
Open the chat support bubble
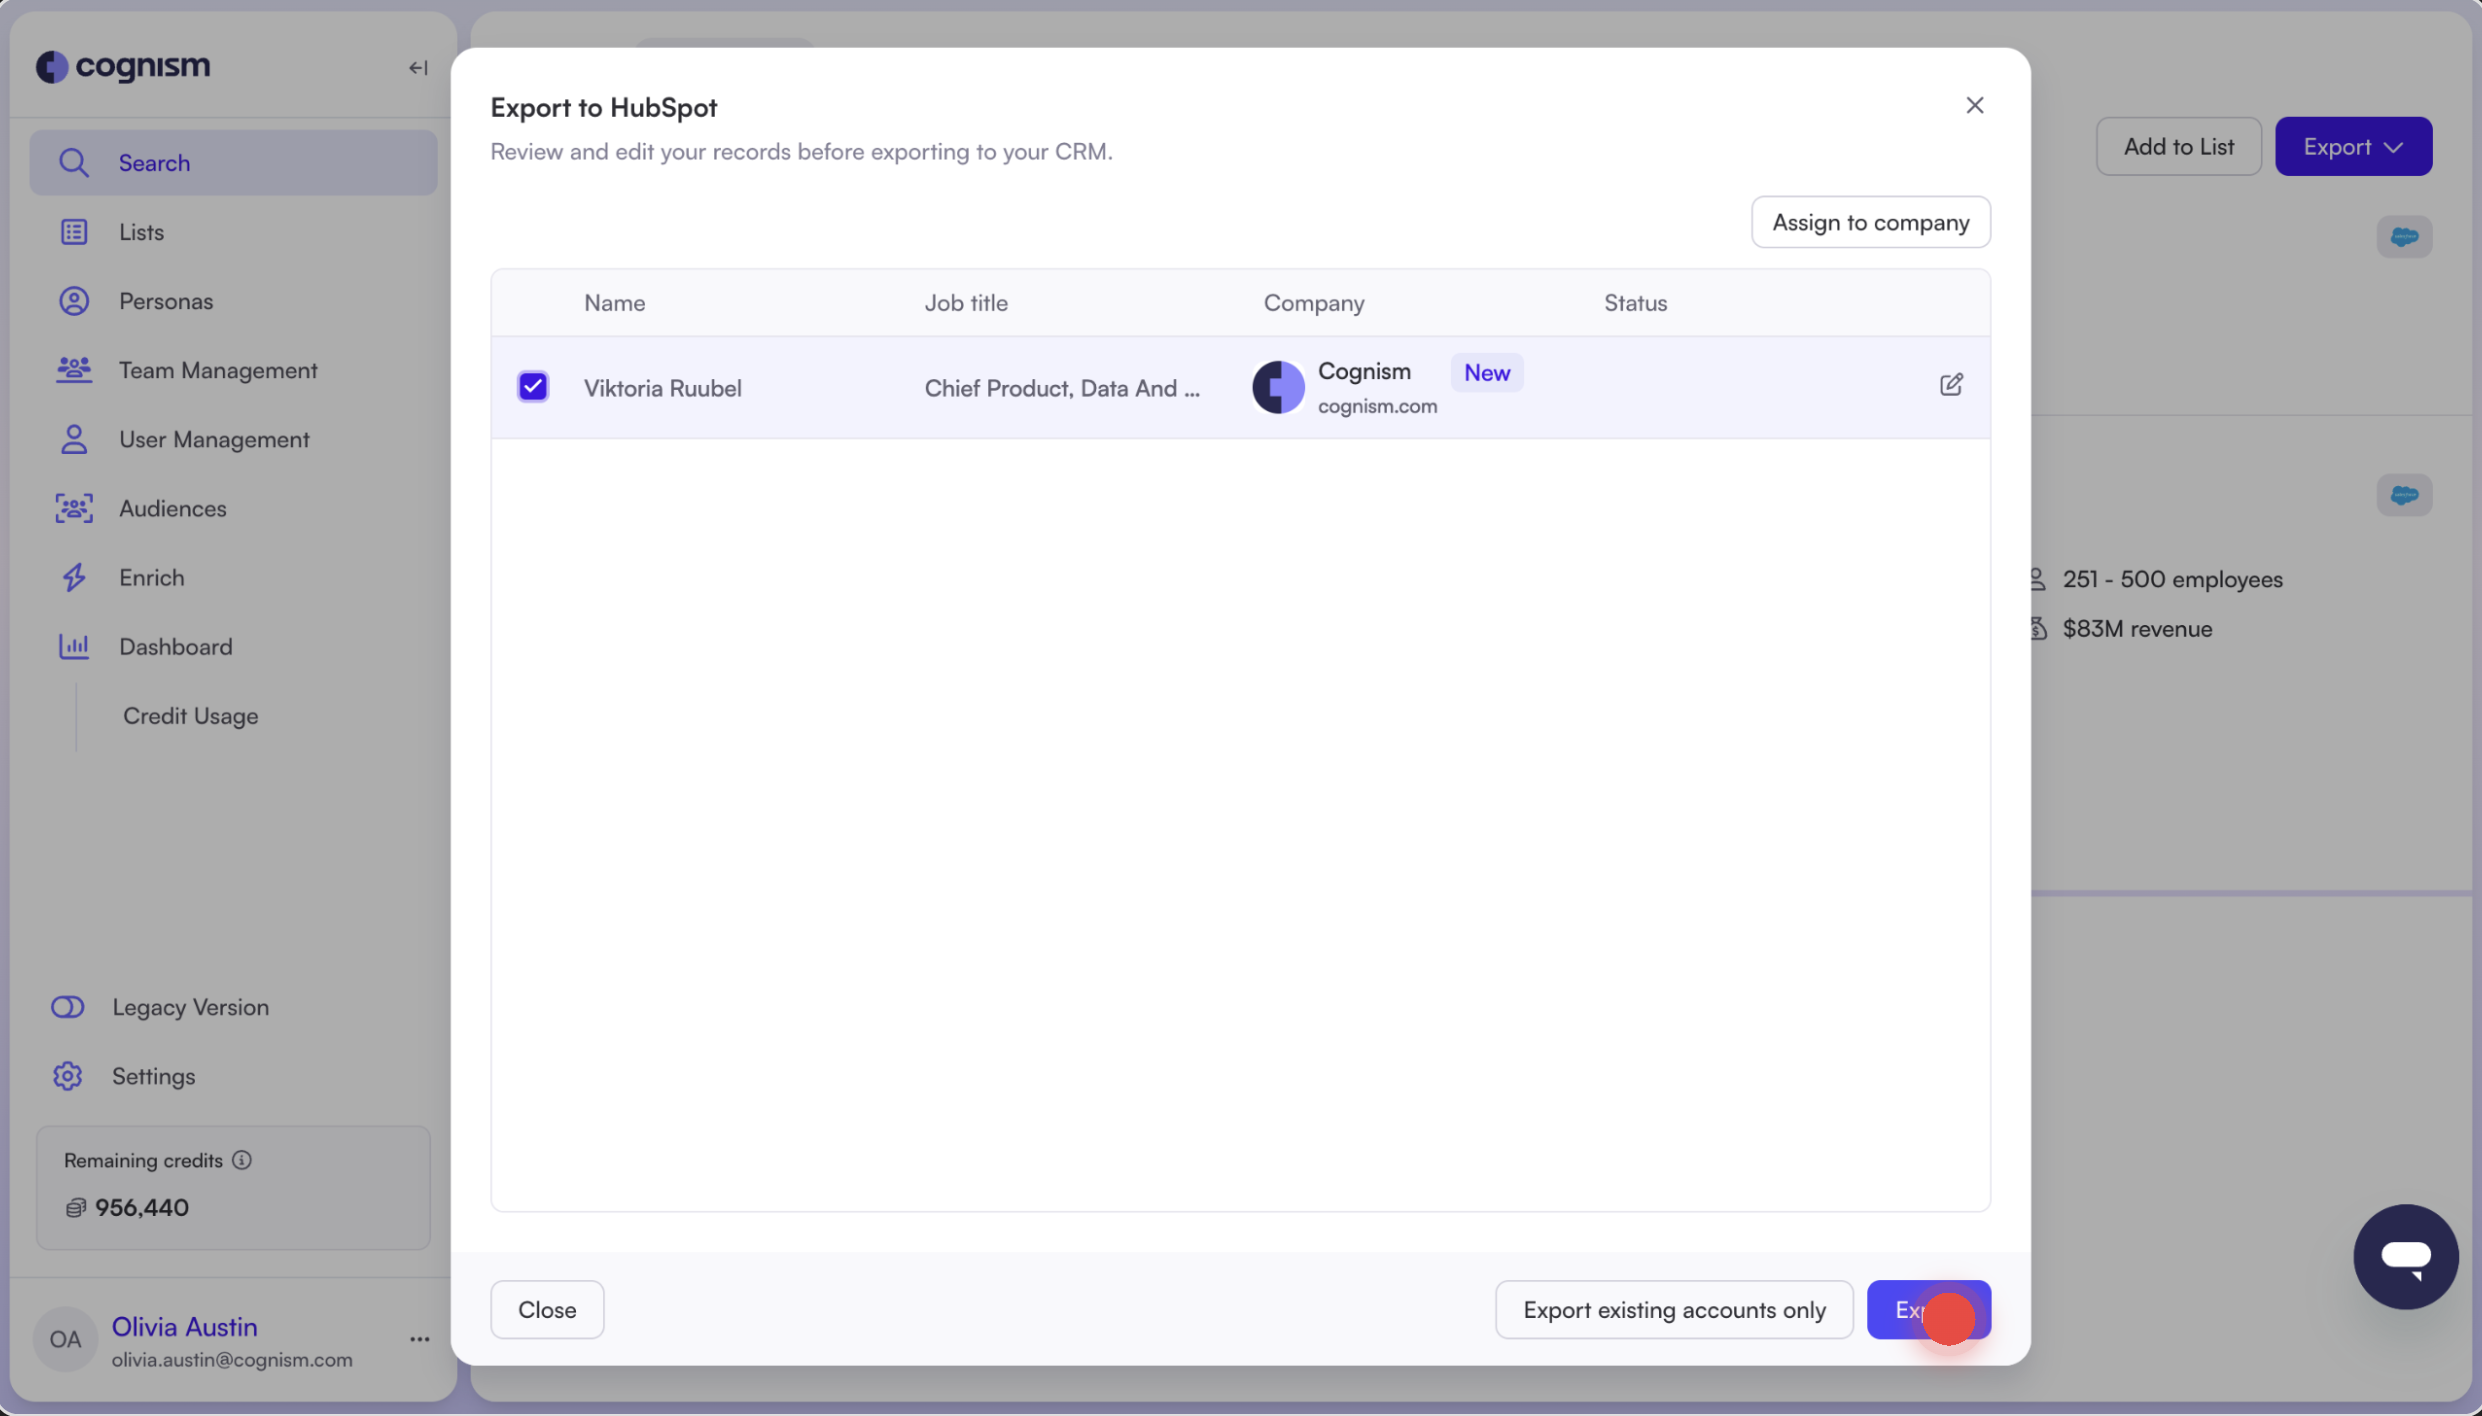(2405, 1255)
